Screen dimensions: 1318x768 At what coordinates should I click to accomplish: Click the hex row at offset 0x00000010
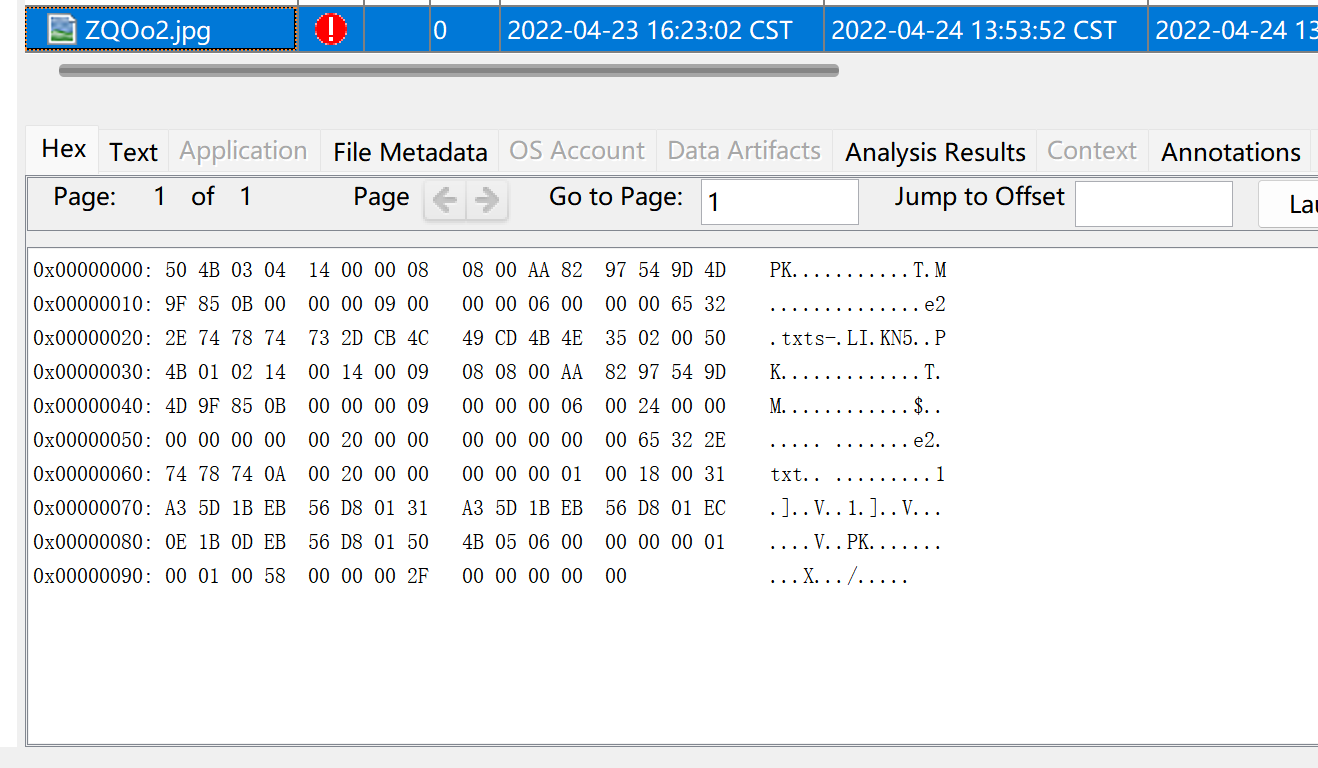[490, 304]
